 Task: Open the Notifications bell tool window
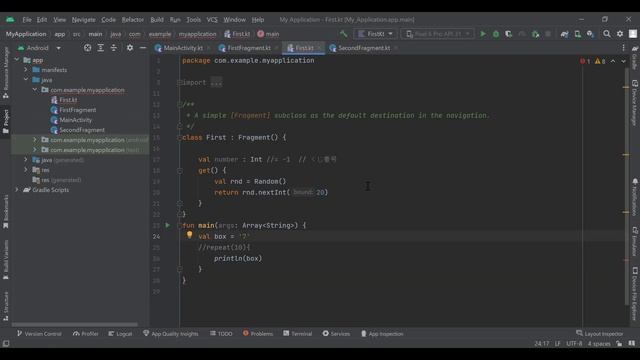[635, 181]
